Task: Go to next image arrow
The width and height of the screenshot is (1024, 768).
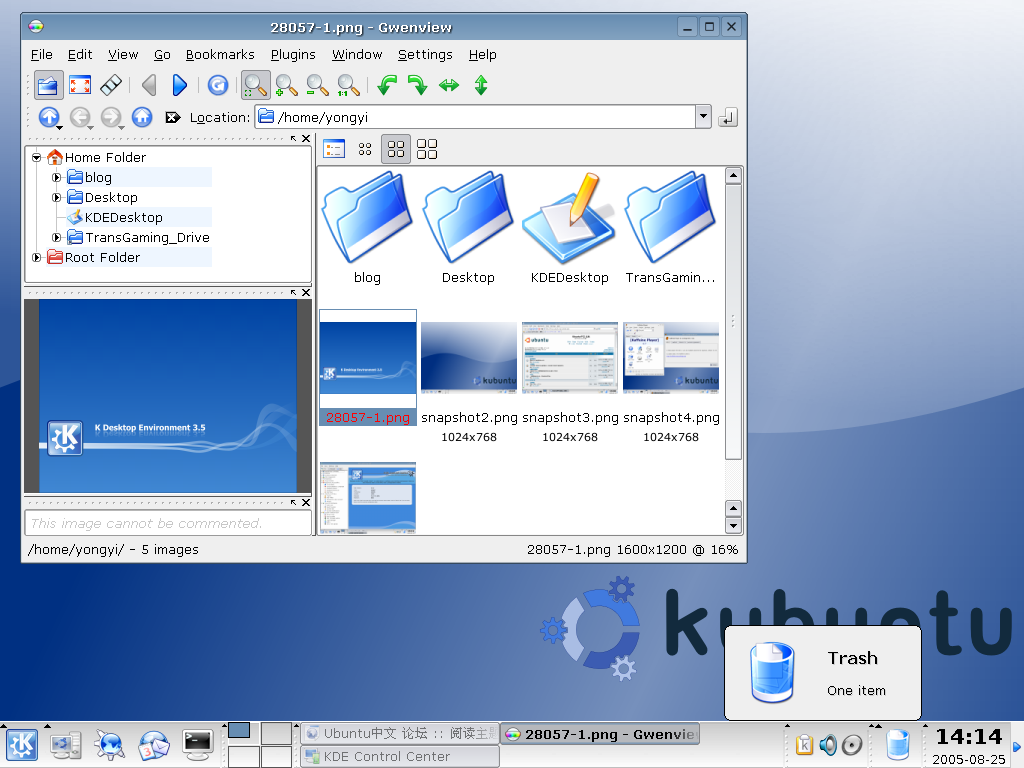Action: click(x=180, y=85)
